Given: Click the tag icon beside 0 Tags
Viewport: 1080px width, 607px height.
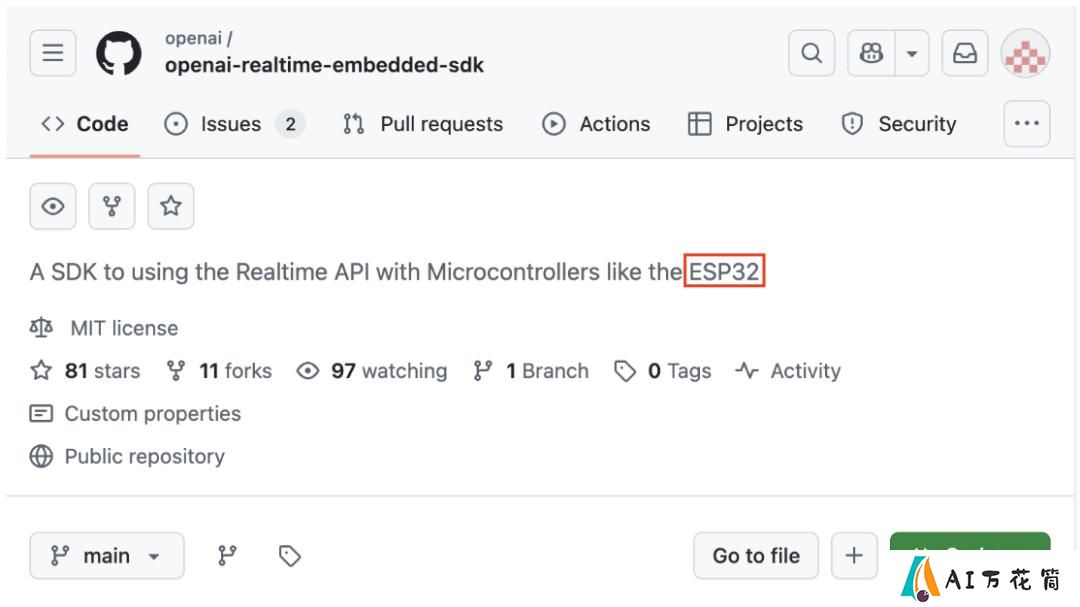Looking at the screenshot, I should pos(625,371).
